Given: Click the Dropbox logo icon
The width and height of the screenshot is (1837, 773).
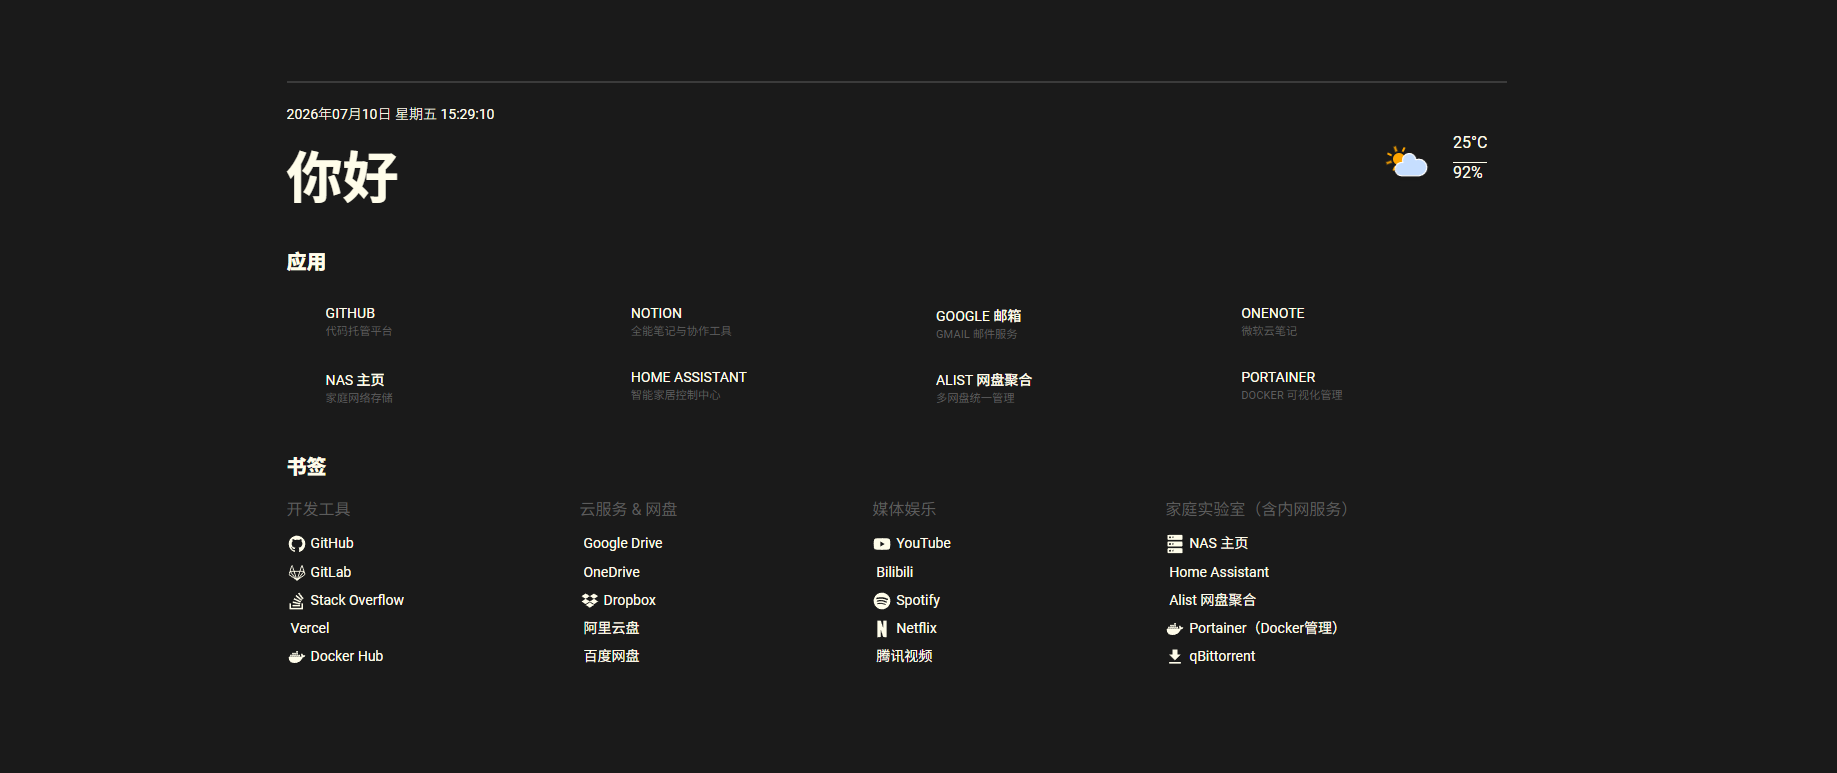Looking at the screenshot, I should [590, 601].
